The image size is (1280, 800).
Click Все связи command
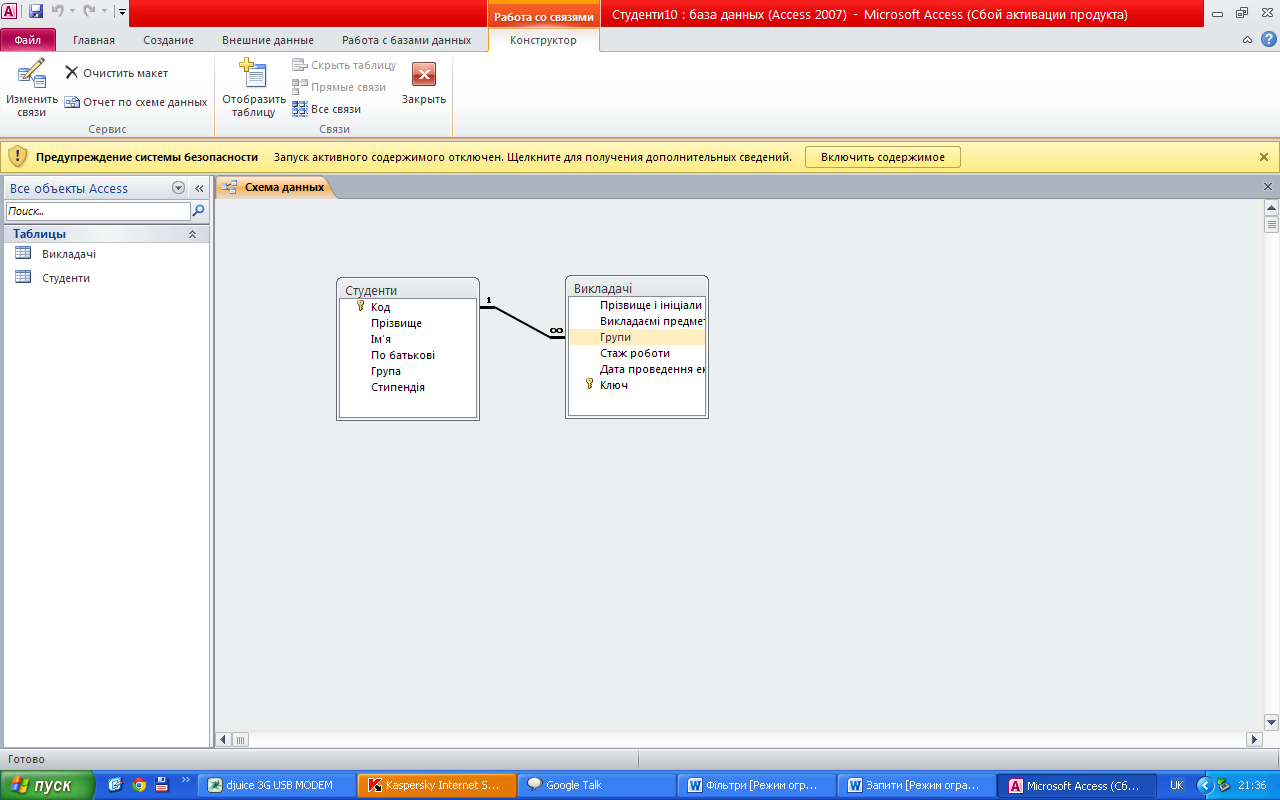point(326,109)
